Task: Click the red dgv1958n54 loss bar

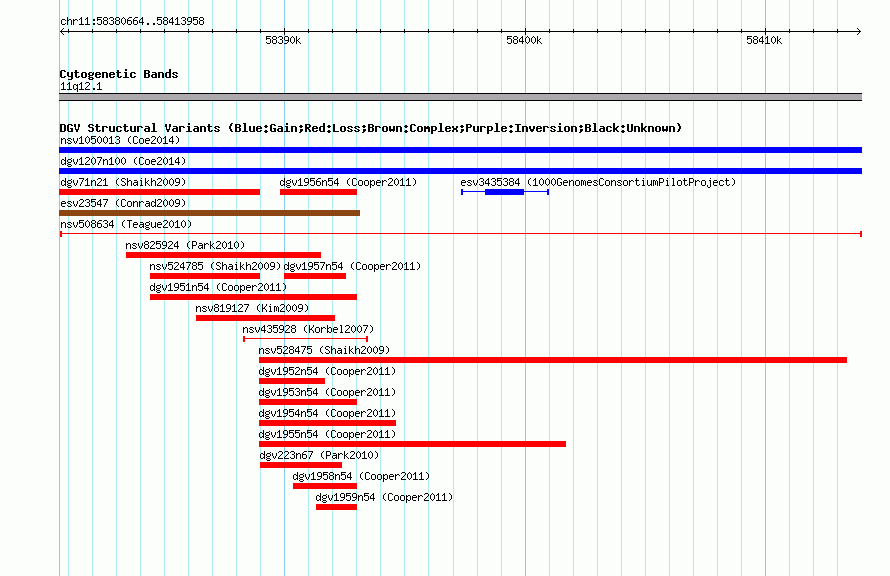Action: point(325,486)
